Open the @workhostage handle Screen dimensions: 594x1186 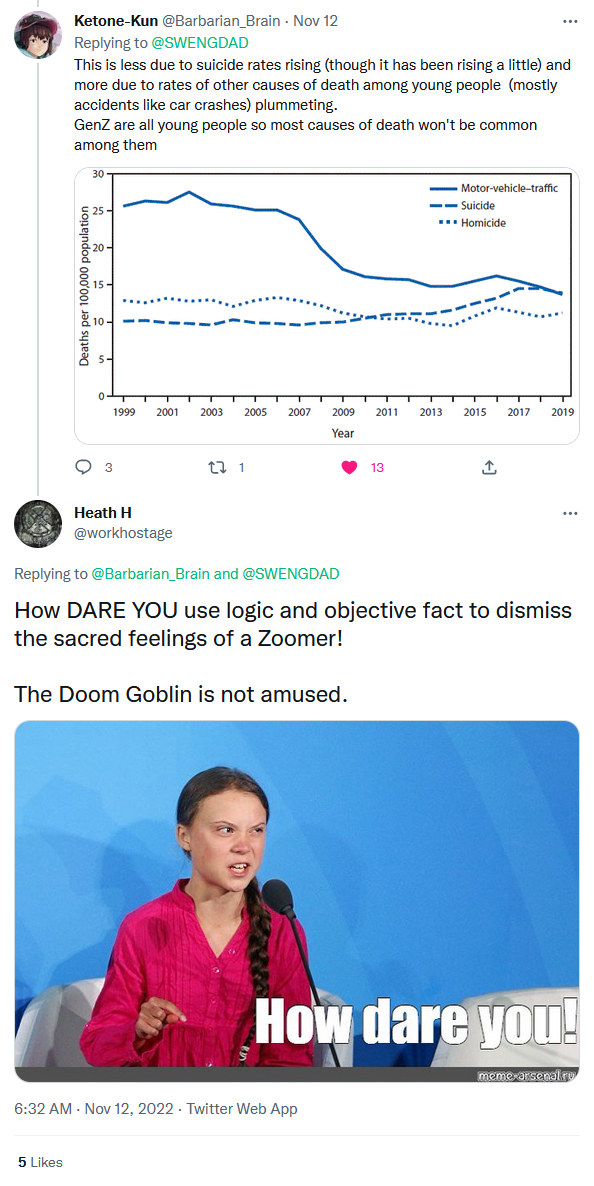[x=123, y=532]
